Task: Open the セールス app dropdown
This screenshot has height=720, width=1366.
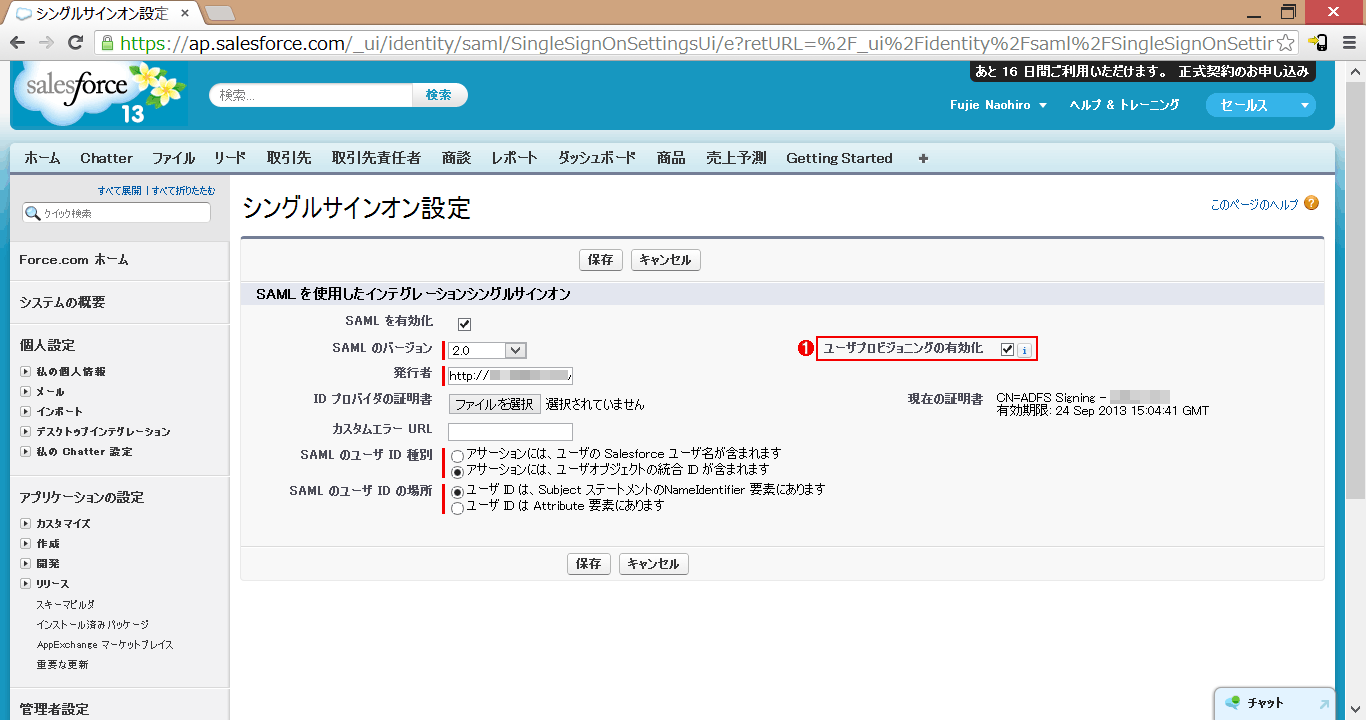Action: point(1261,105)
